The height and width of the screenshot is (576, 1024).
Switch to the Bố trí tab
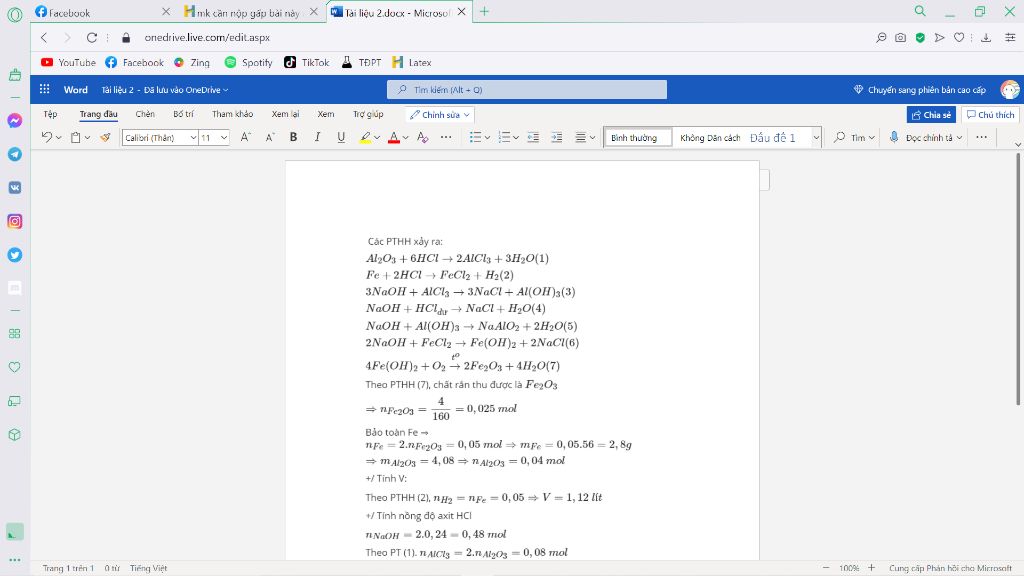click(184, 114)
